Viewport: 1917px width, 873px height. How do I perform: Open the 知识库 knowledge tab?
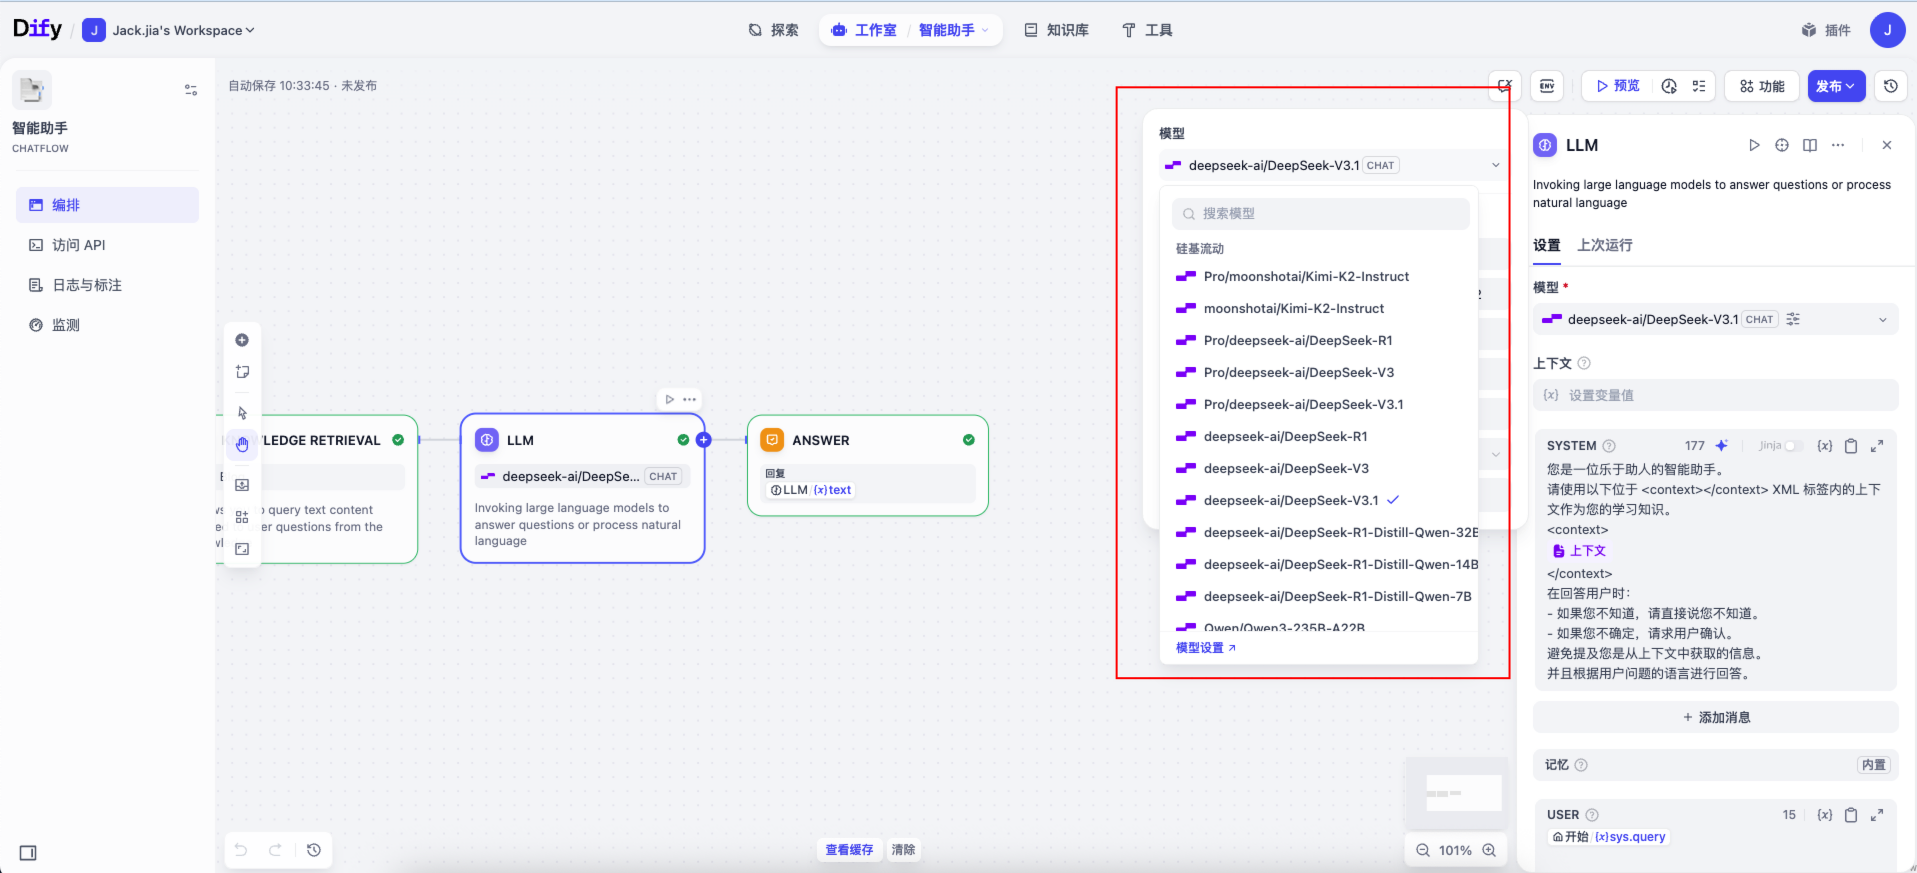click(1057, 30)
